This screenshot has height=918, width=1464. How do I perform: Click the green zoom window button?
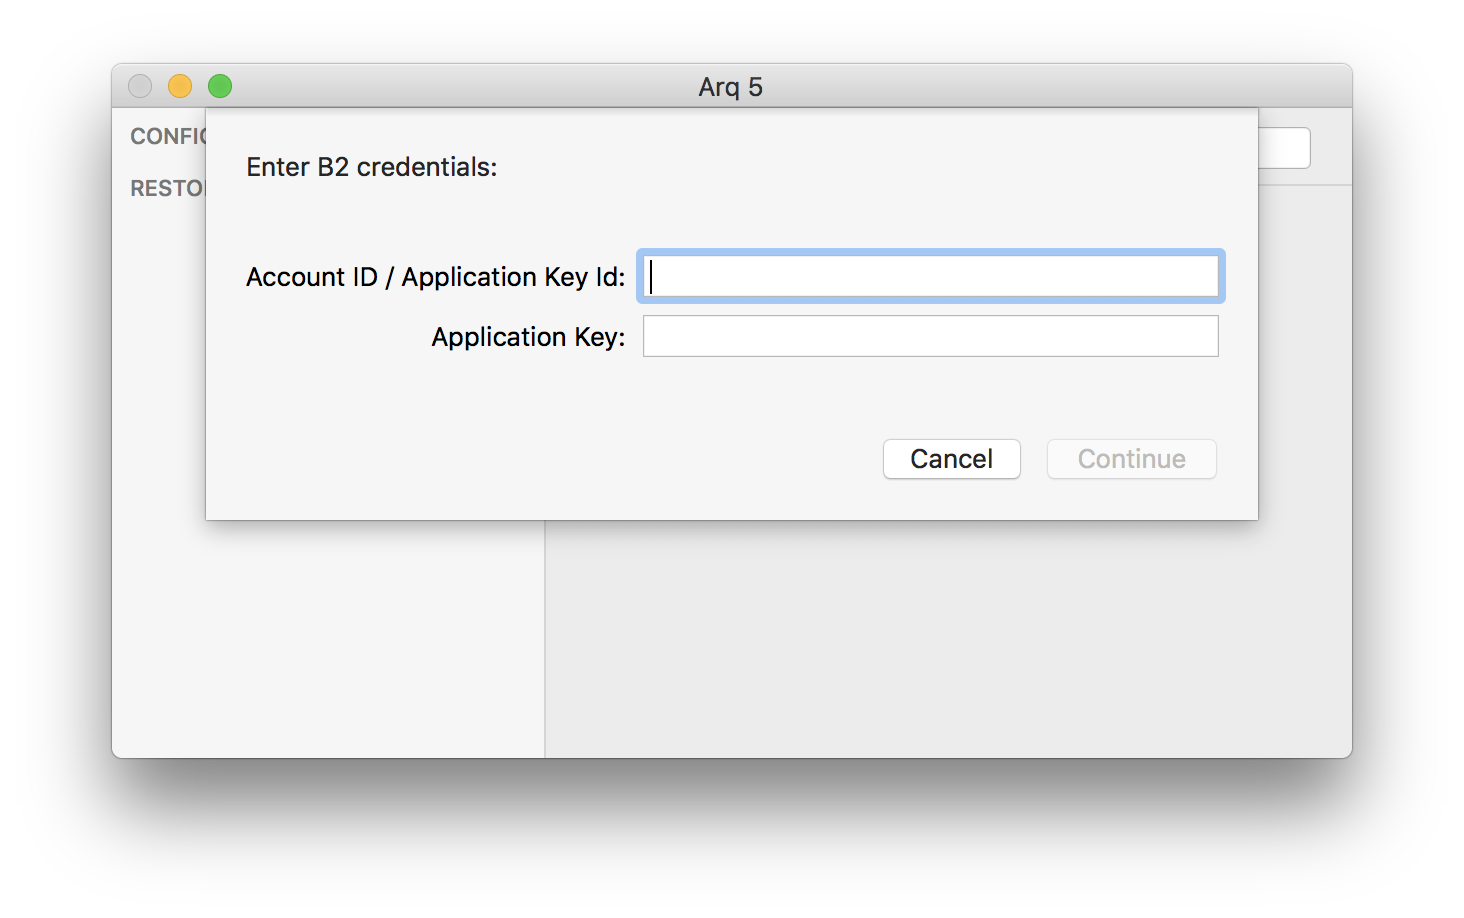pos(220,87)
